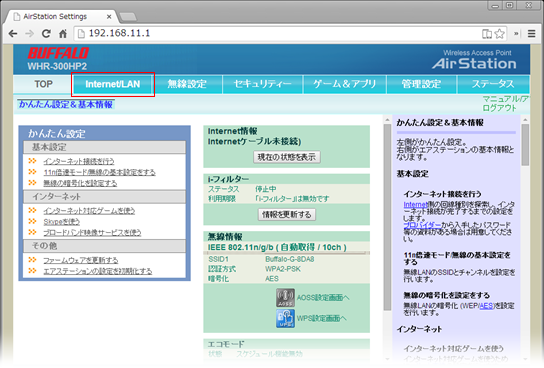Viewport: 544px width, 368px height.
Task: Open a new browser tab
Action: (128, 16)
